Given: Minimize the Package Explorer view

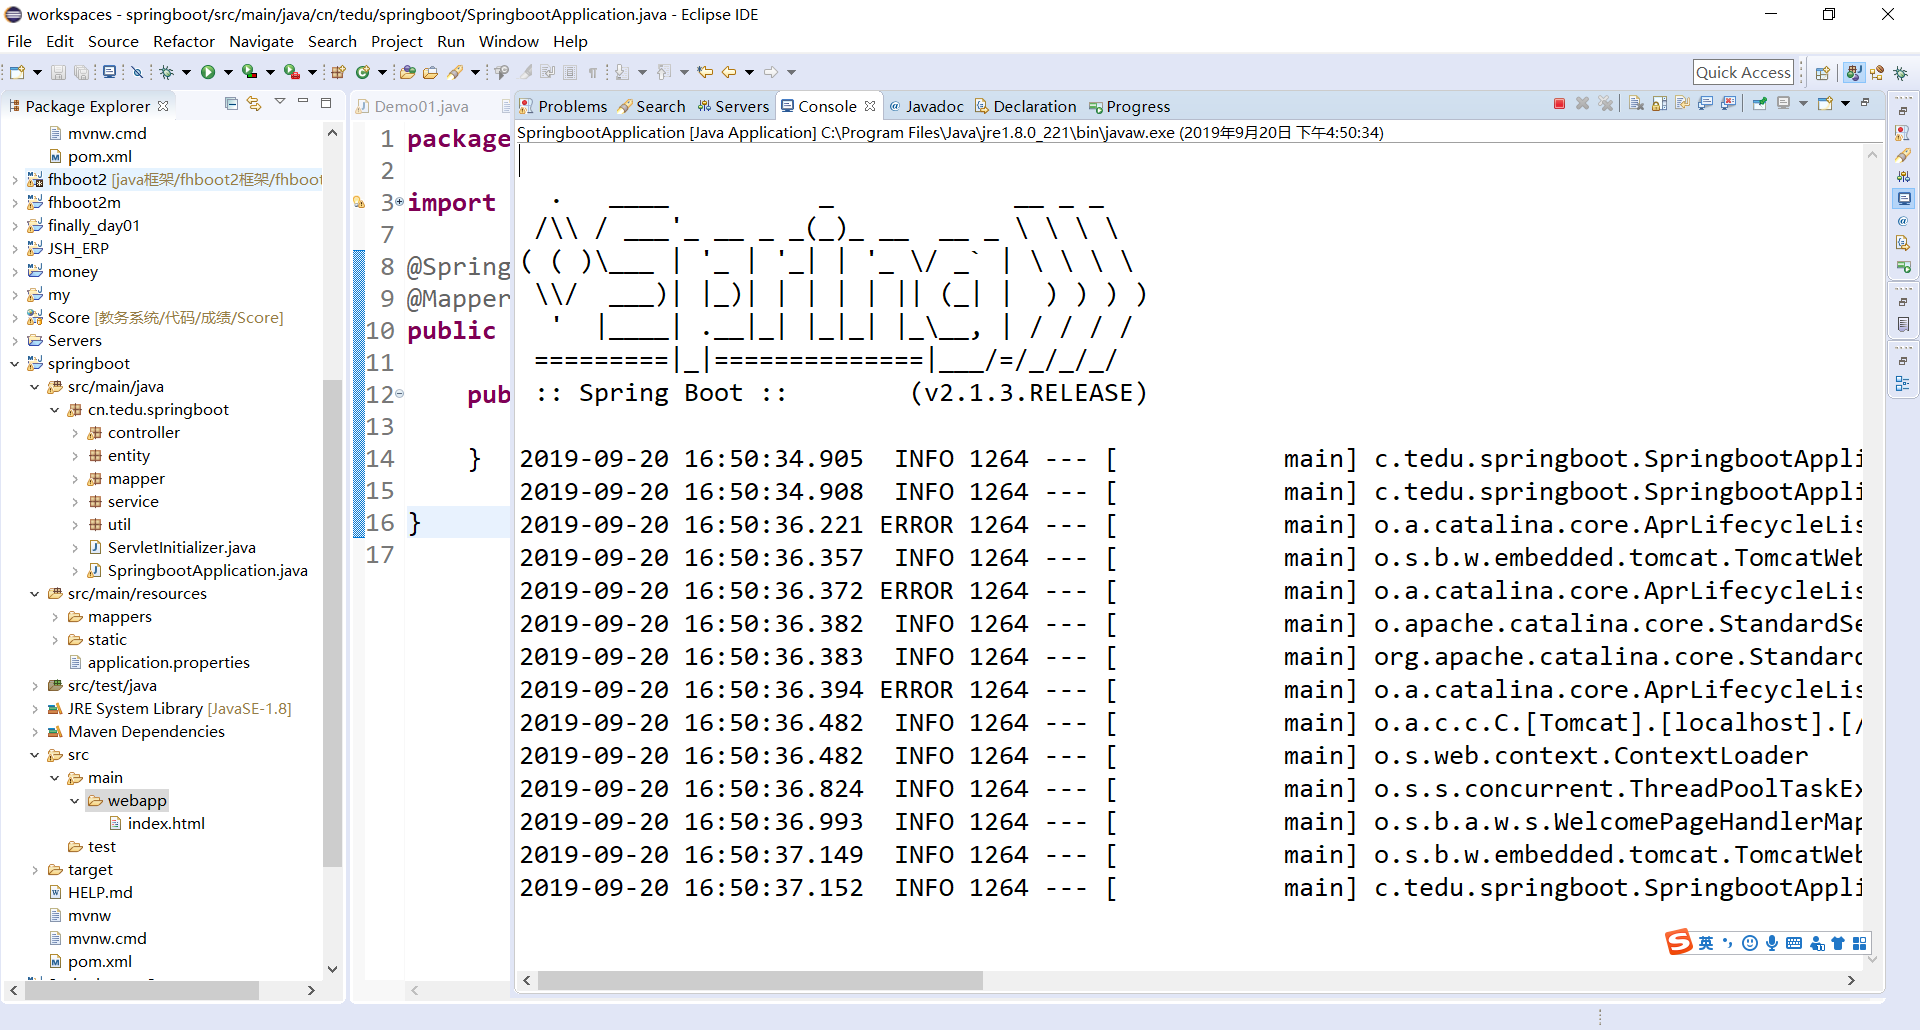Looking at the screenshot, I should (x=303, y=101).
